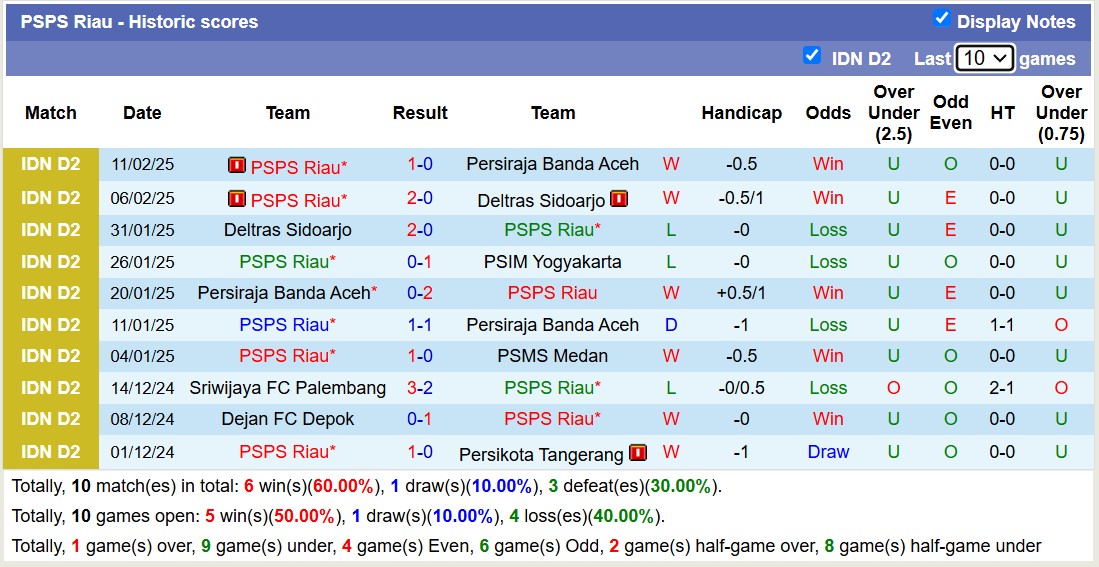The image size is (1099, 567).
Task: Uncheck the Display Notes checkbox
Action: click(x=941, y=18)
